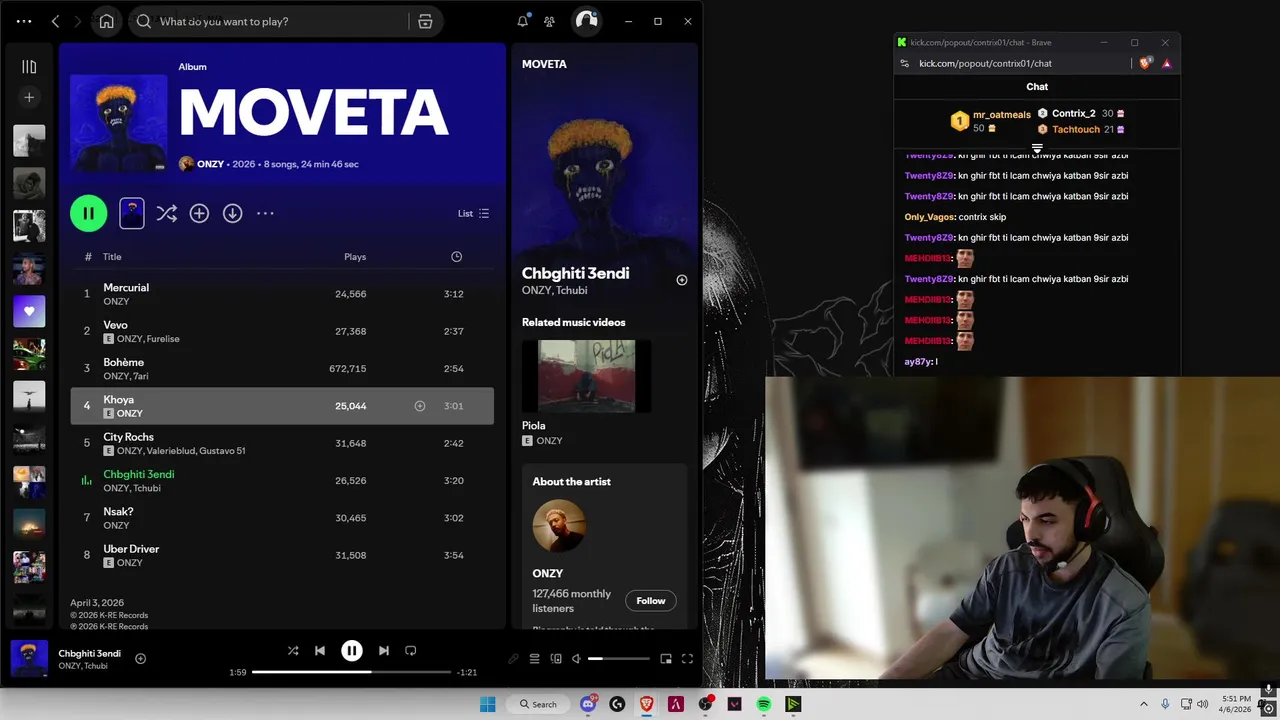The image size is (1280, 720).
Task: Open Spotify icon in taskbar
Action: (x=764, y=704)
